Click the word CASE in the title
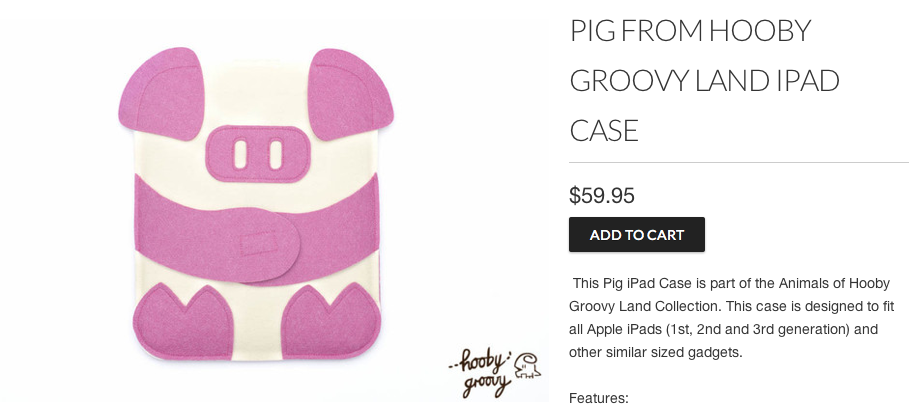910x413 pixels. coord(604,131)
